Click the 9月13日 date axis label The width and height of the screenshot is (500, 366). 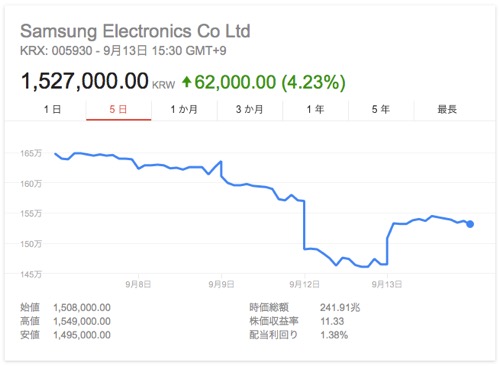[x=387, y=284]
